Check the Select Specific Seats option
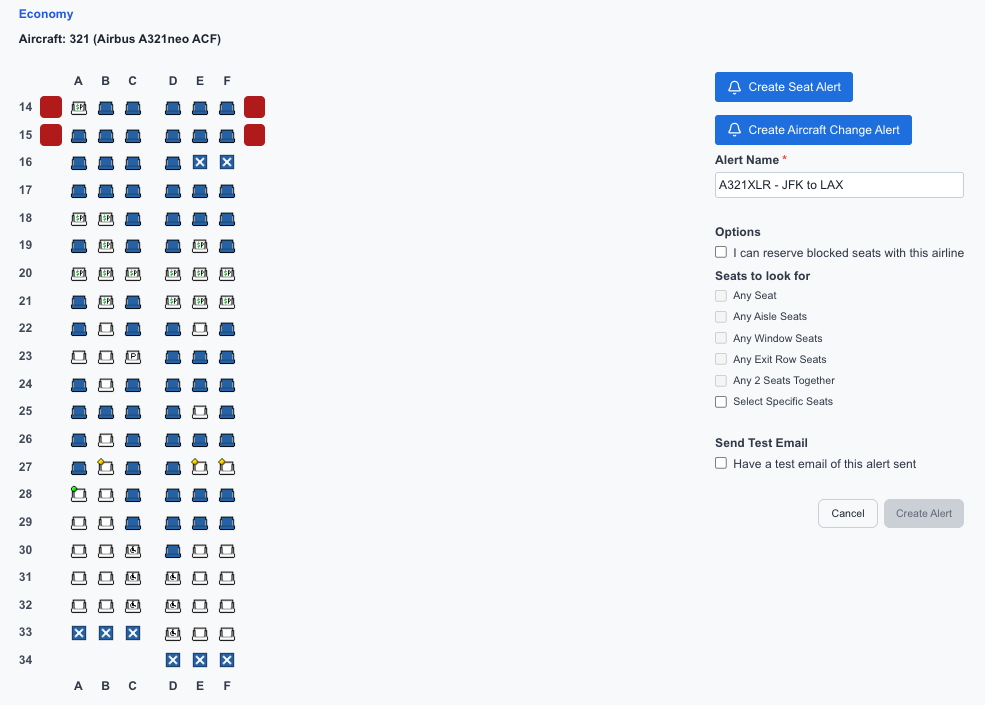This screenshot has width=985, height=705. pos(721,401)
